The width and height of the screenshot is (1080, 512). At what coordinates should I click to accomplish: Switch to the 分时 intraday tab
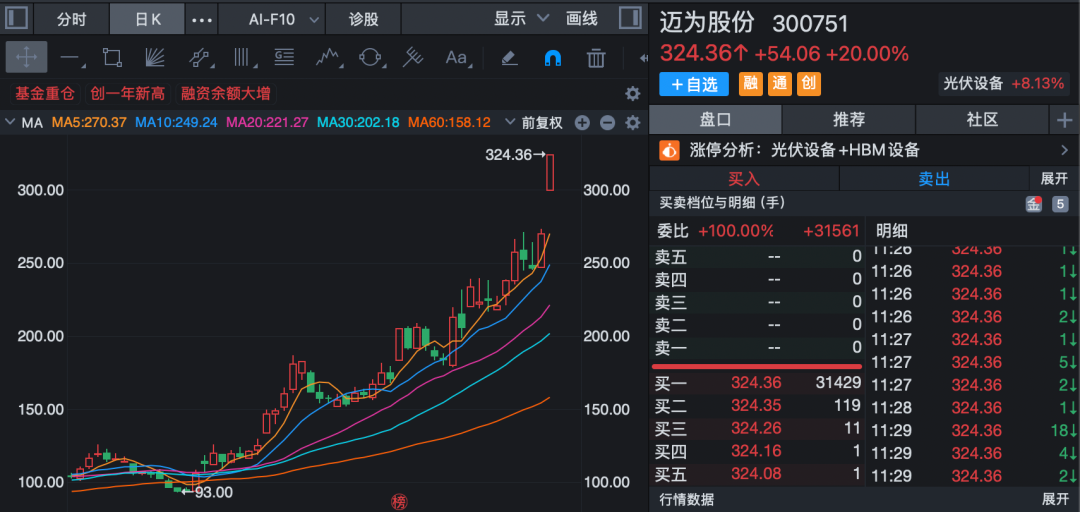(x=71, y=19)
